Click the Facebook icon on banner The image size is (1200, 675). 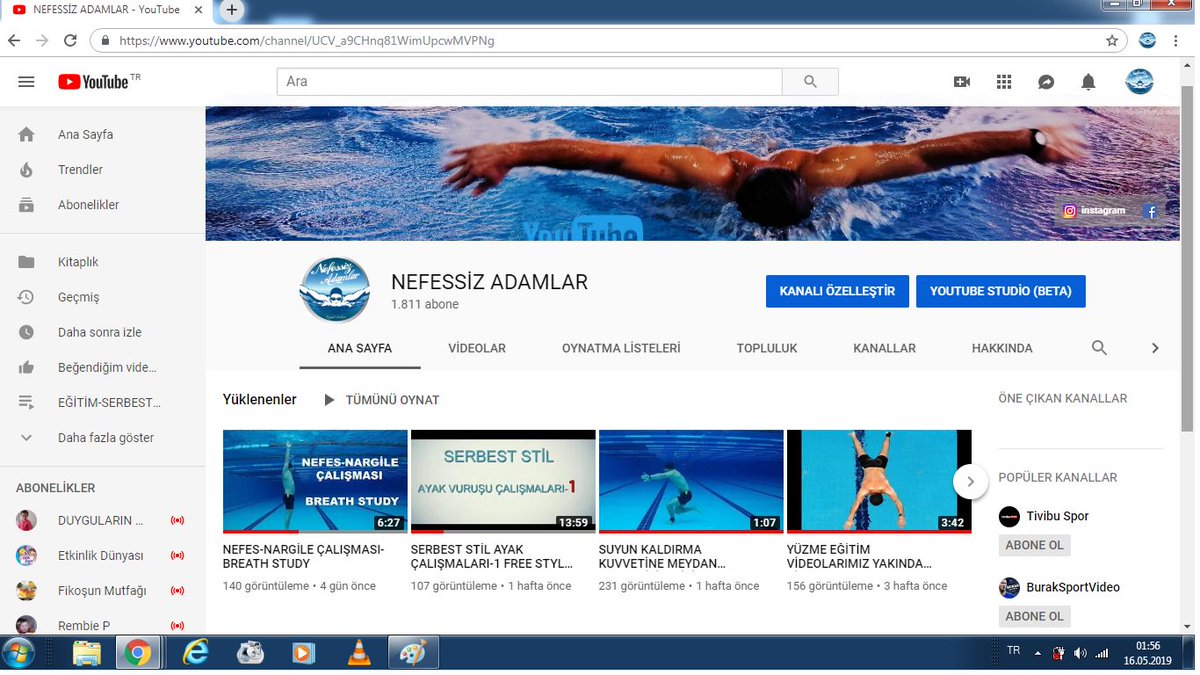tap(1151, 212)
